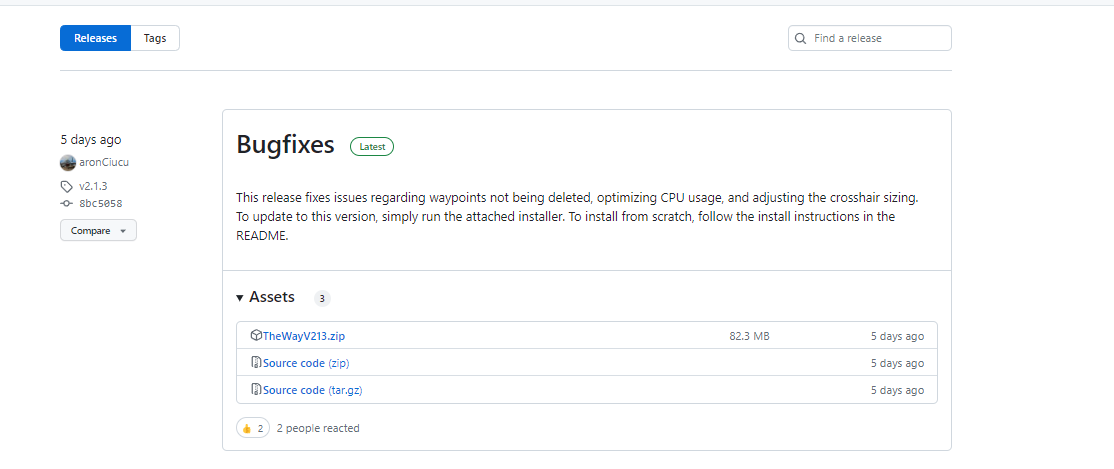Click the aronCiucu avatar image
This screenshot has width=1114, height=469.
(68, 163)
